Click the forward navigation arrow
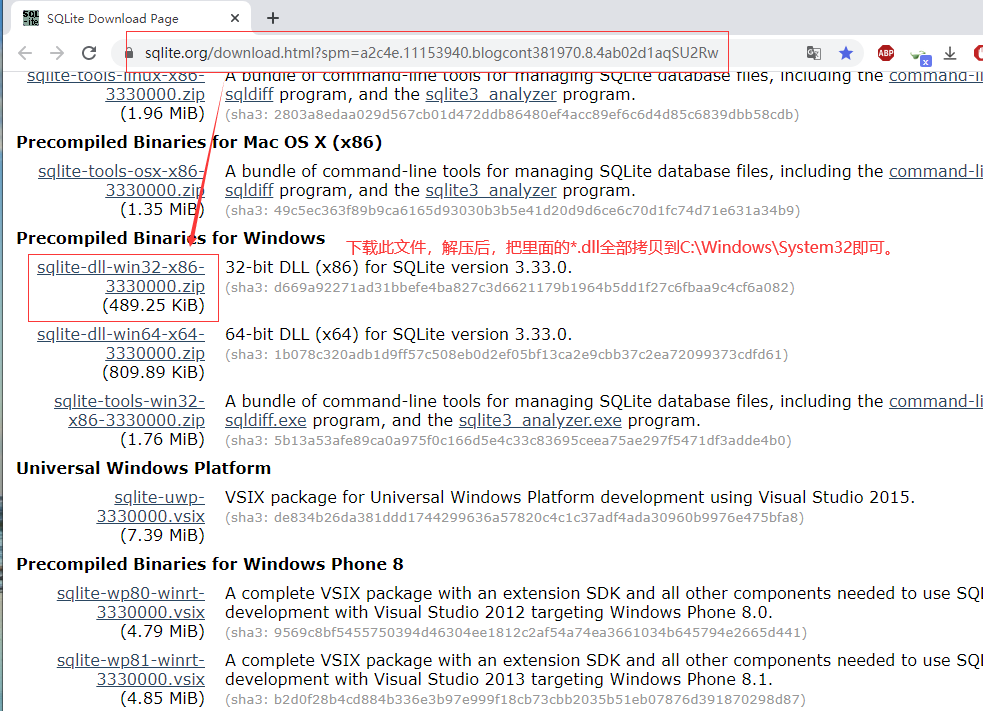This screenshot has width=983, height=711. coord(56,54)
